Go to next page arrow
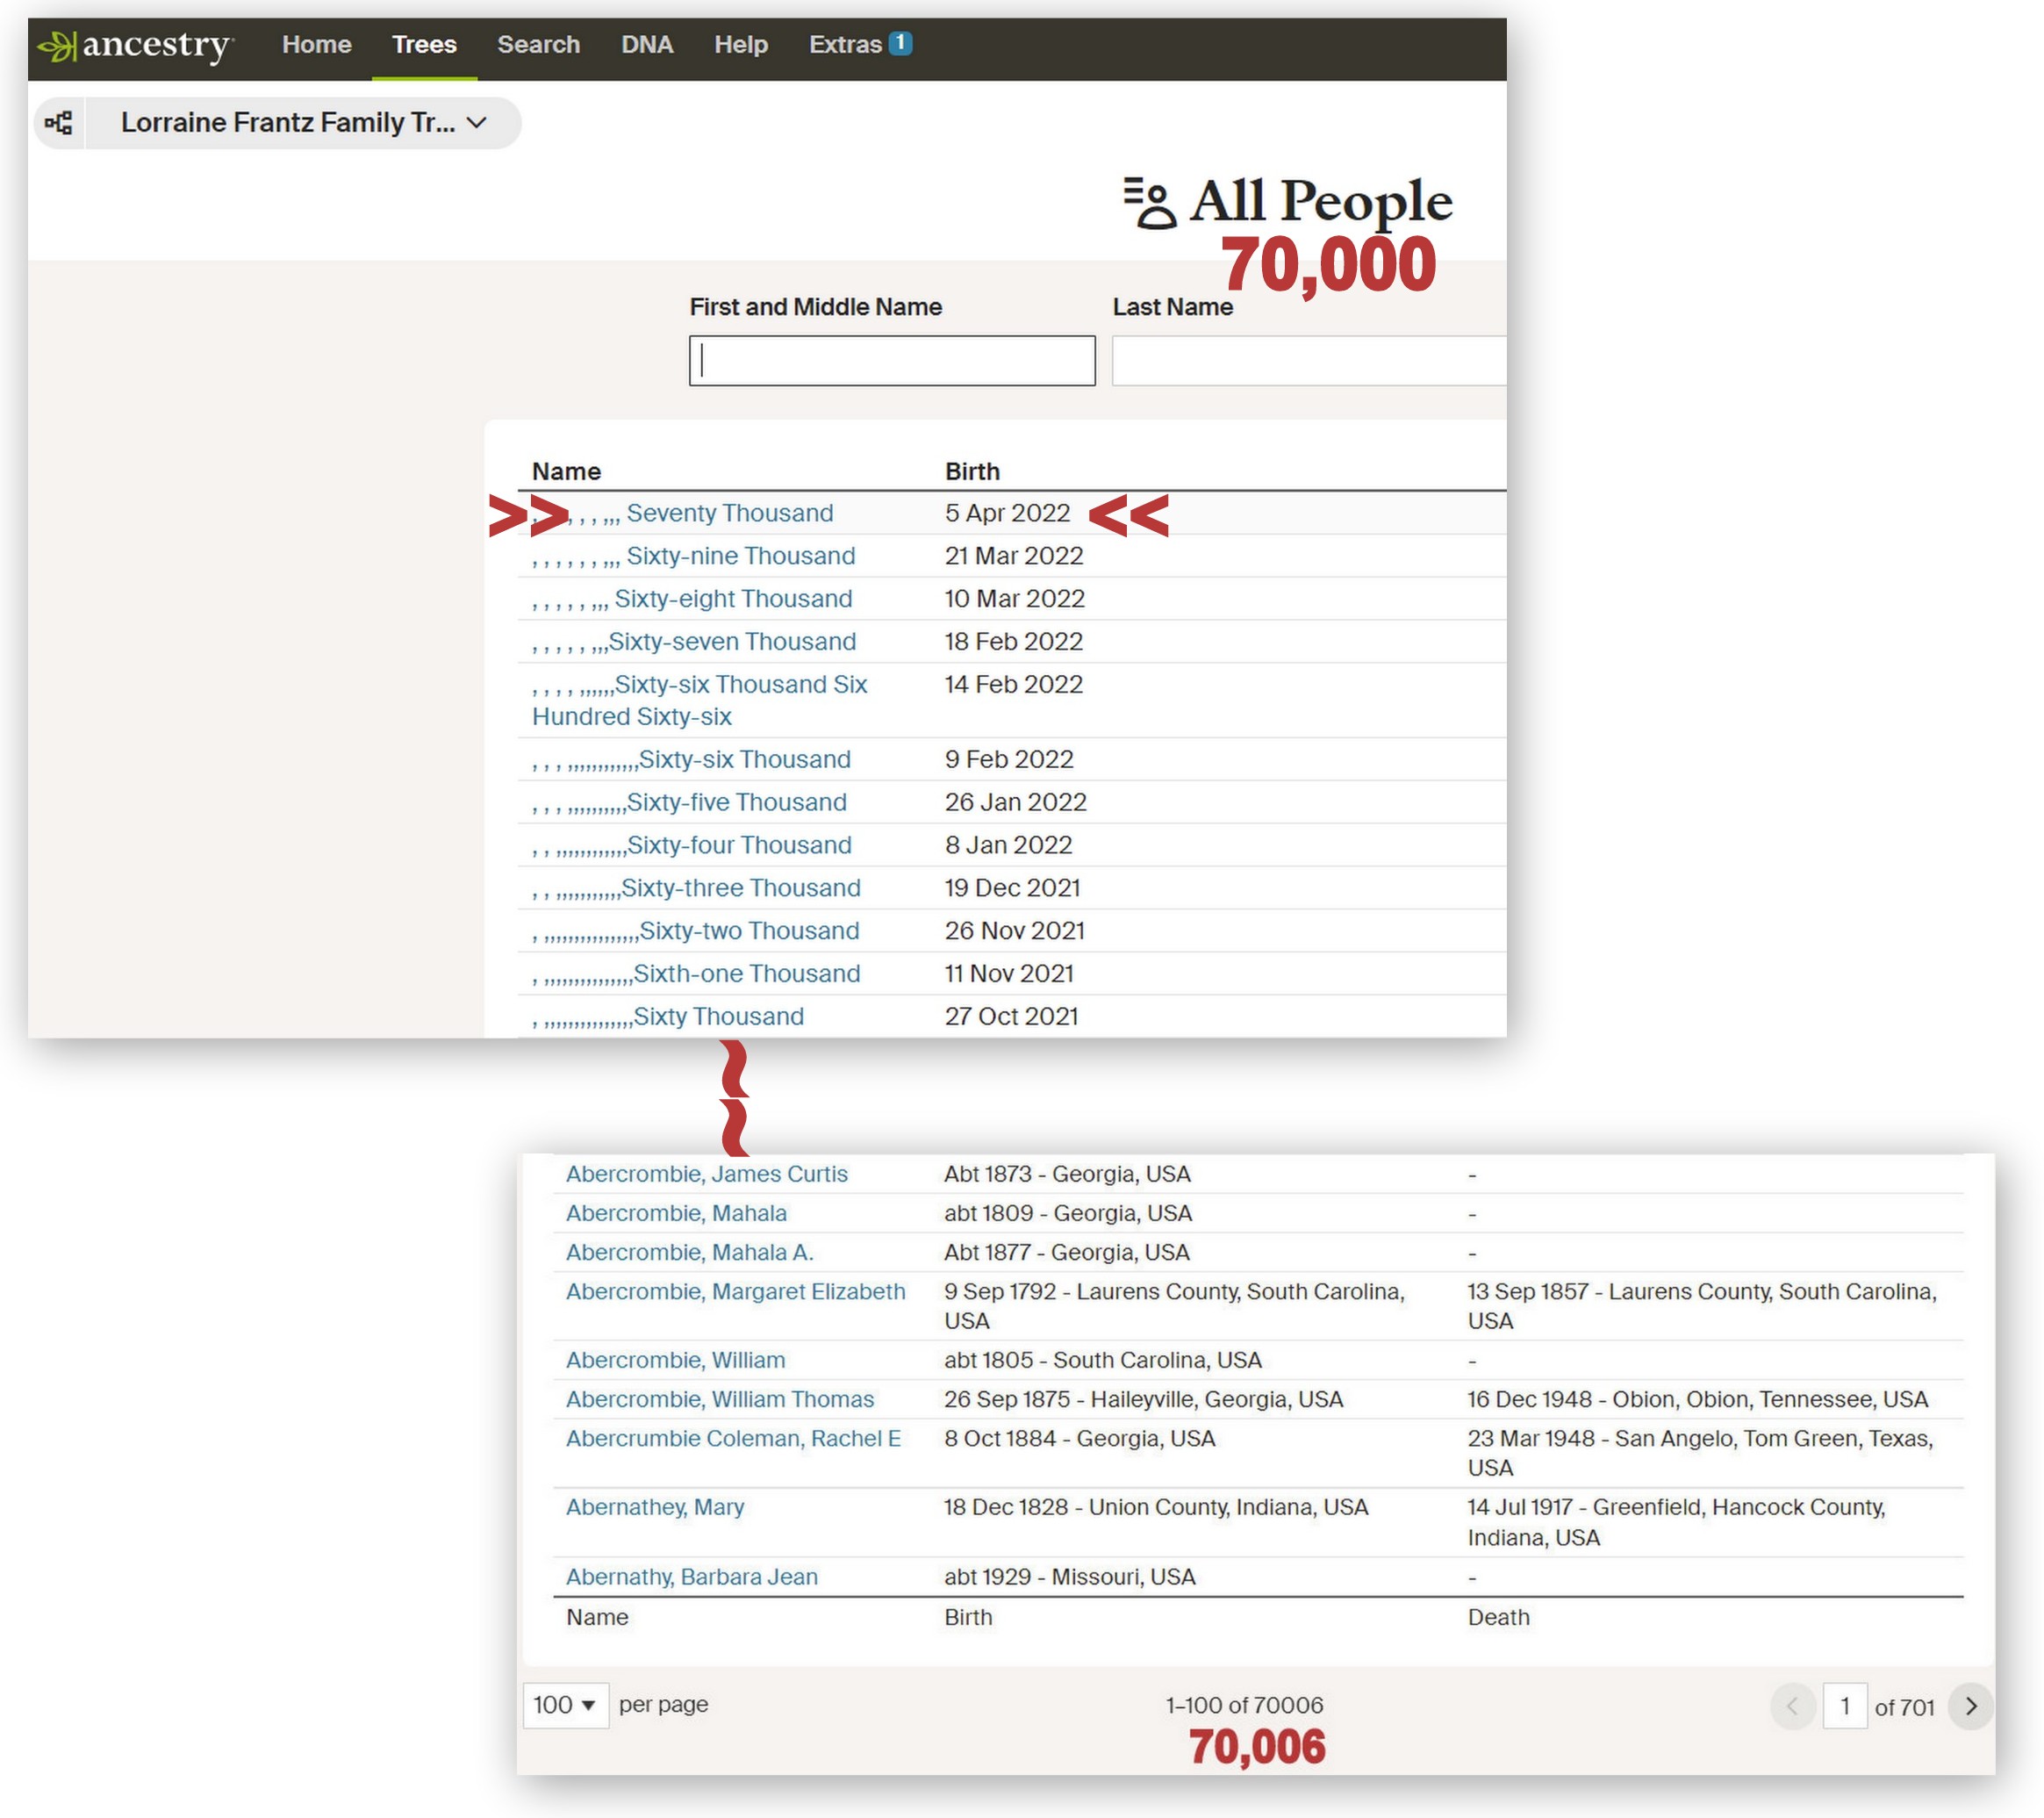2044x1818 pixels. click(1970, 1706)
